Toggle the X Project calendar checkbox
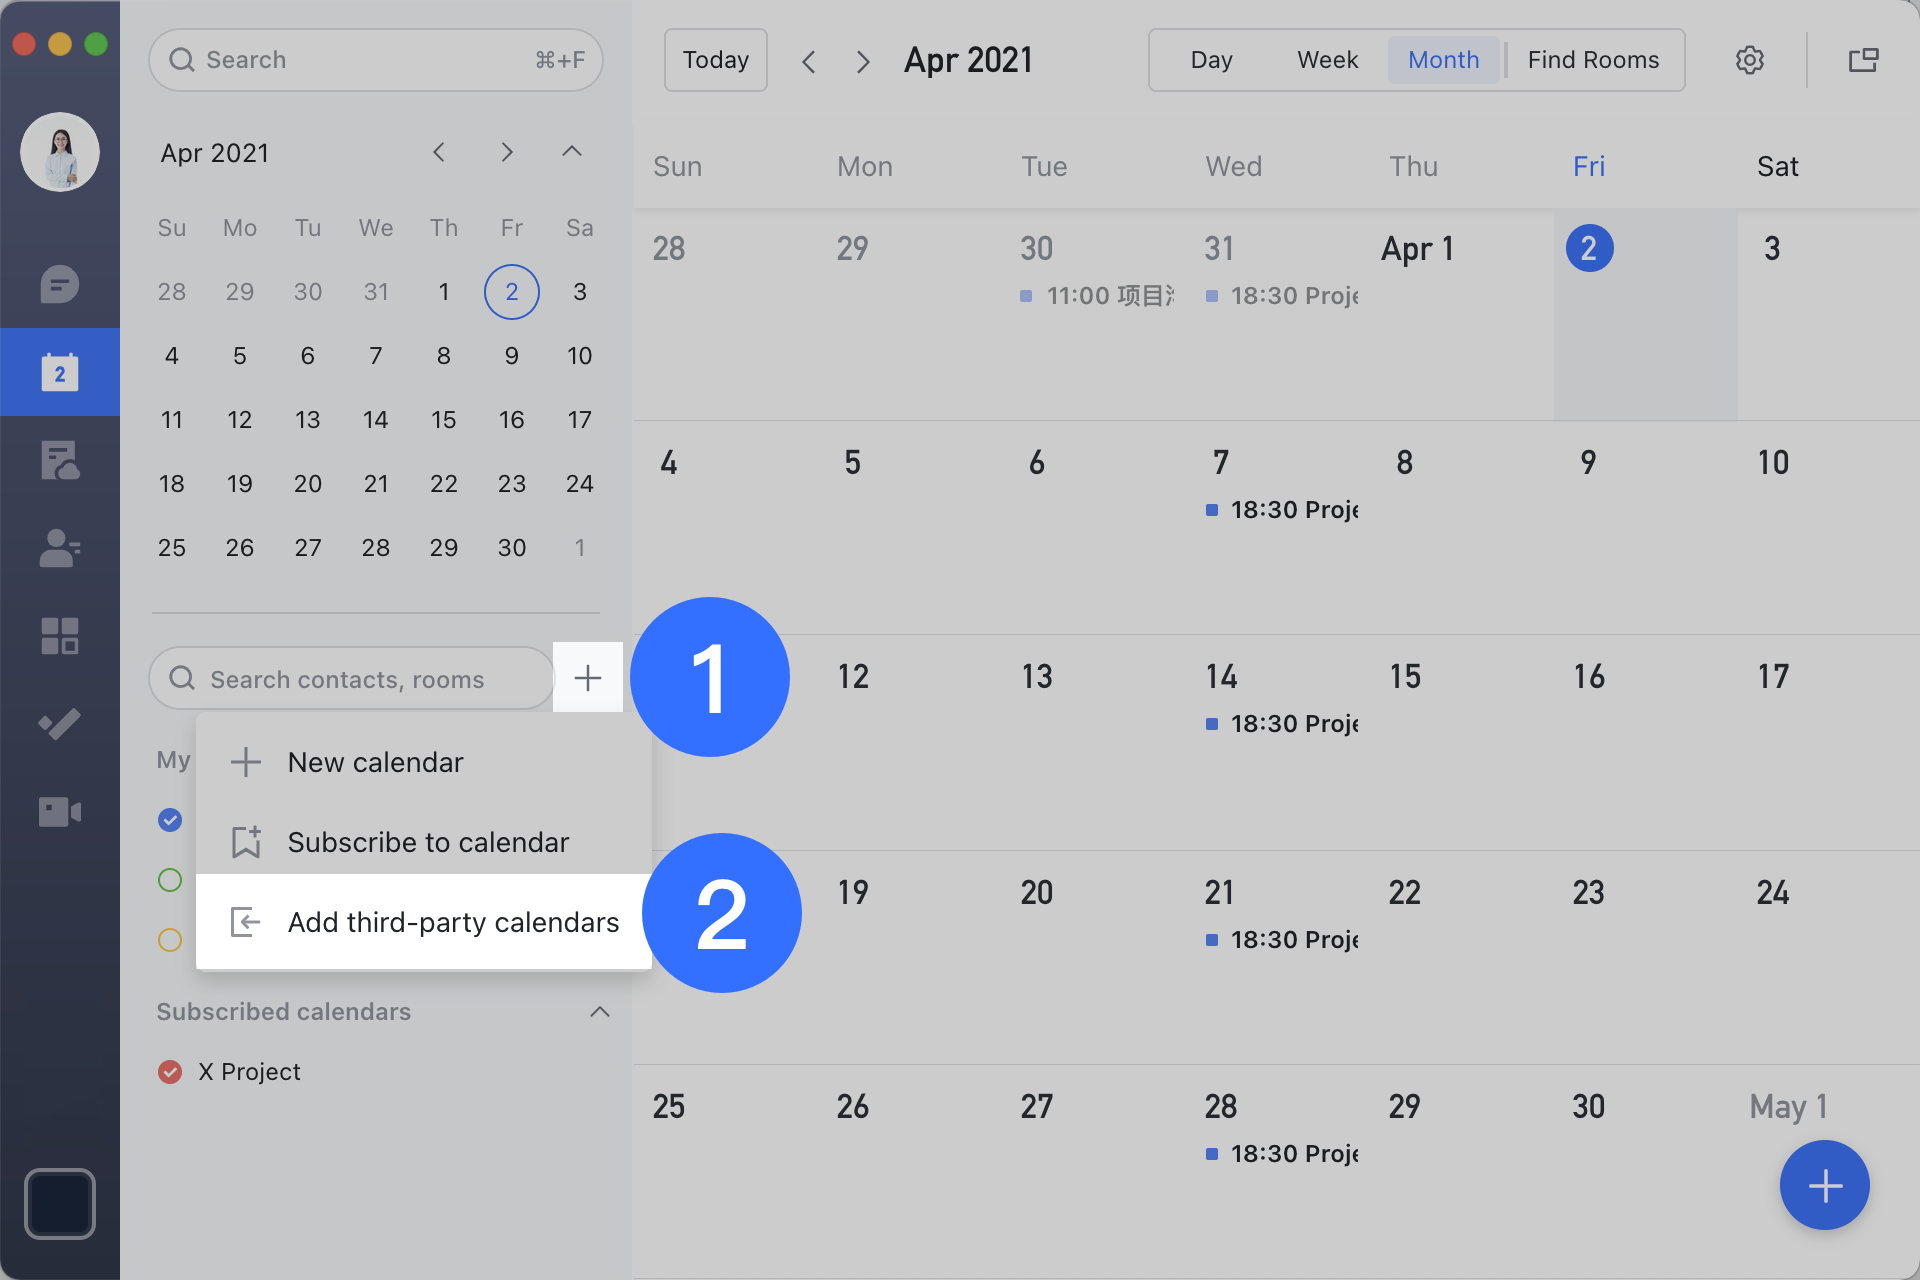Image resolution: width=1920 pixels, height=1280 pixels. (x=170, y=1072)
